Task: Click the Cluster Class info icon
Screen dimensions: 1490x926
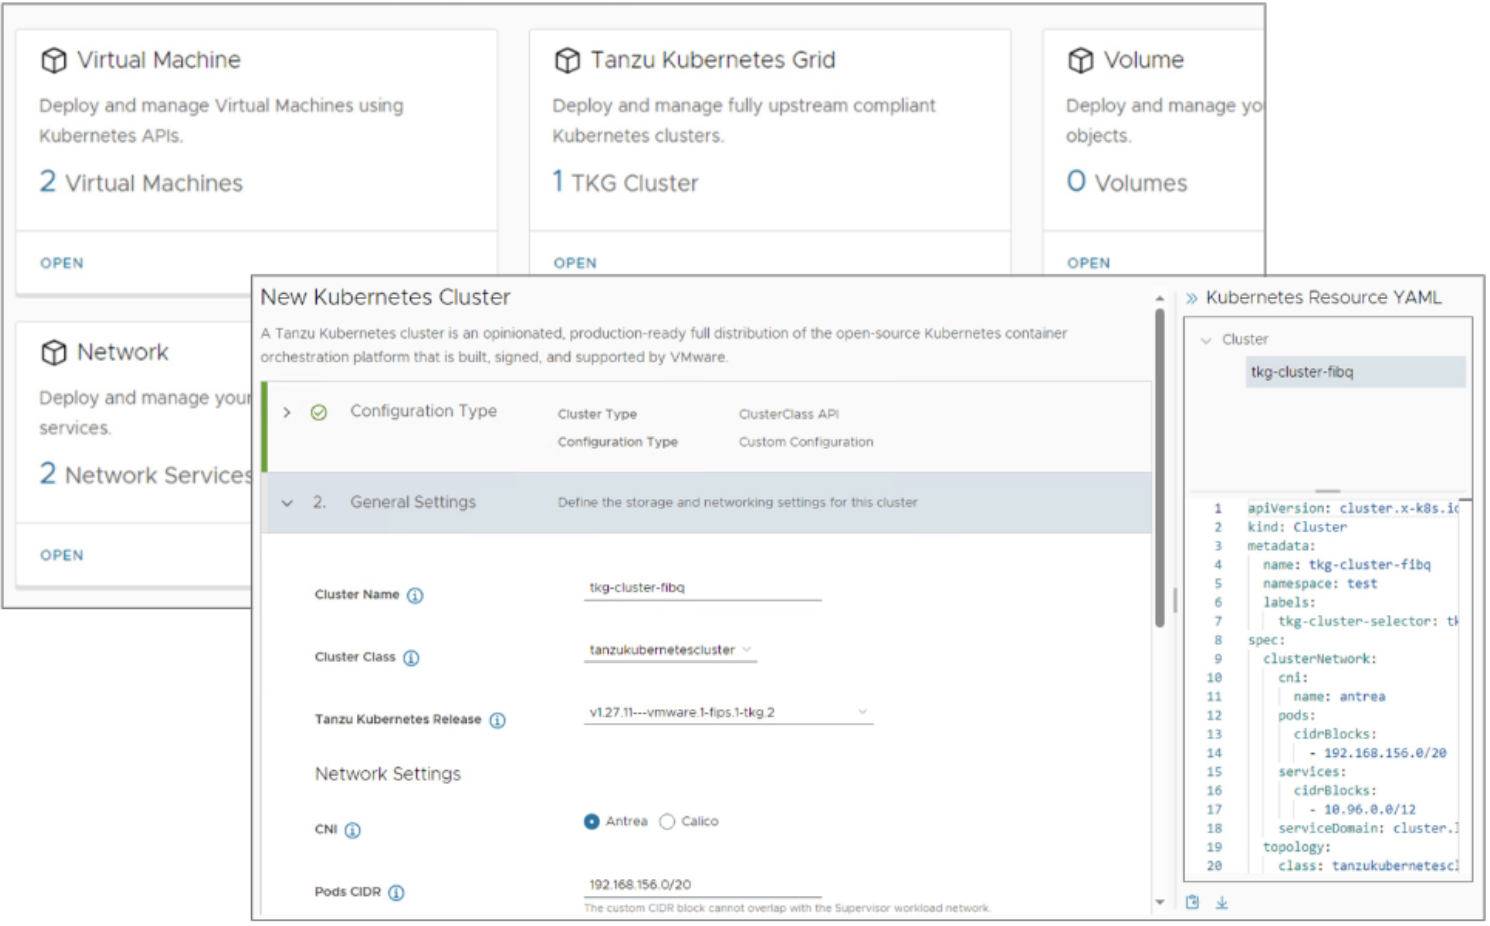Action: pos(409,658)
